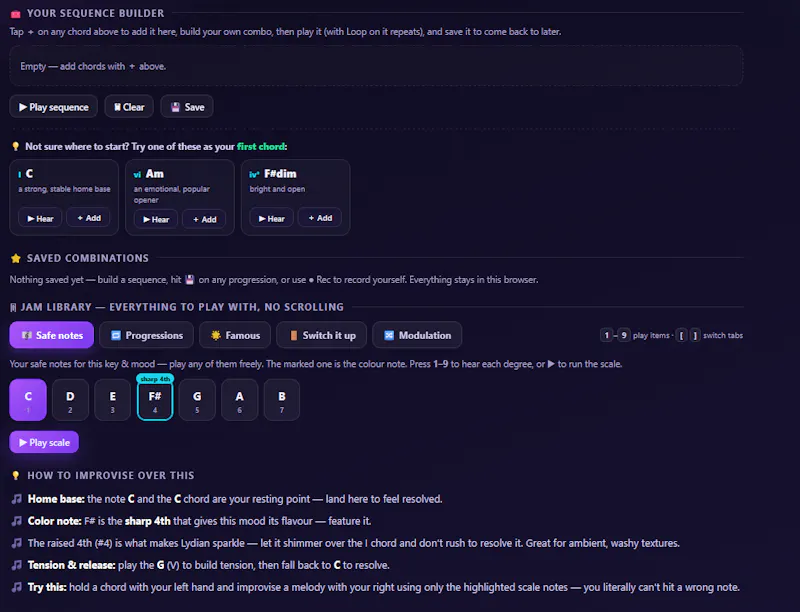Switch to the Switch it up tab
This screenshot has height=612, width=800.
pyautogui.click(x=321, y=335)
